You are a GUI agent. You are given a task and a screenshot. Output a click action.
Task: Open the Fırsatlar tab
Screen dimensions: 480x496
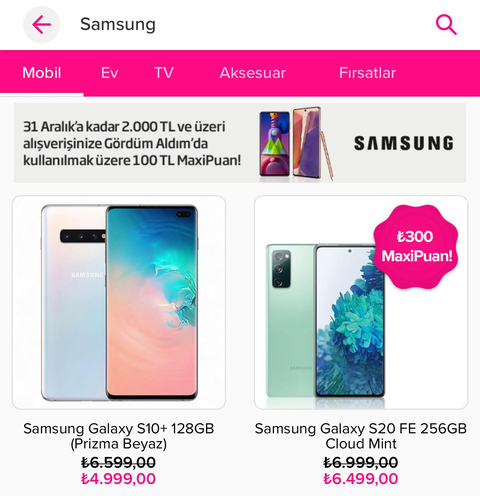tap(367, 73)
